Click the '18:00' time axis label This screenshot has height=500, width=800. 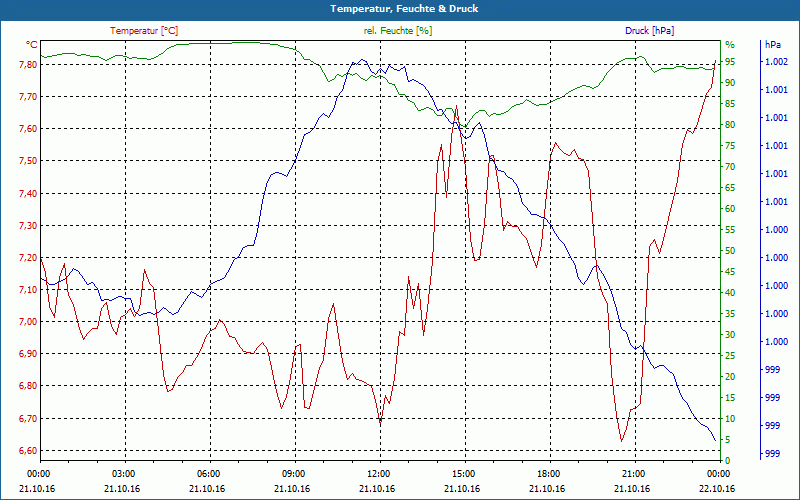coord(547,474)
